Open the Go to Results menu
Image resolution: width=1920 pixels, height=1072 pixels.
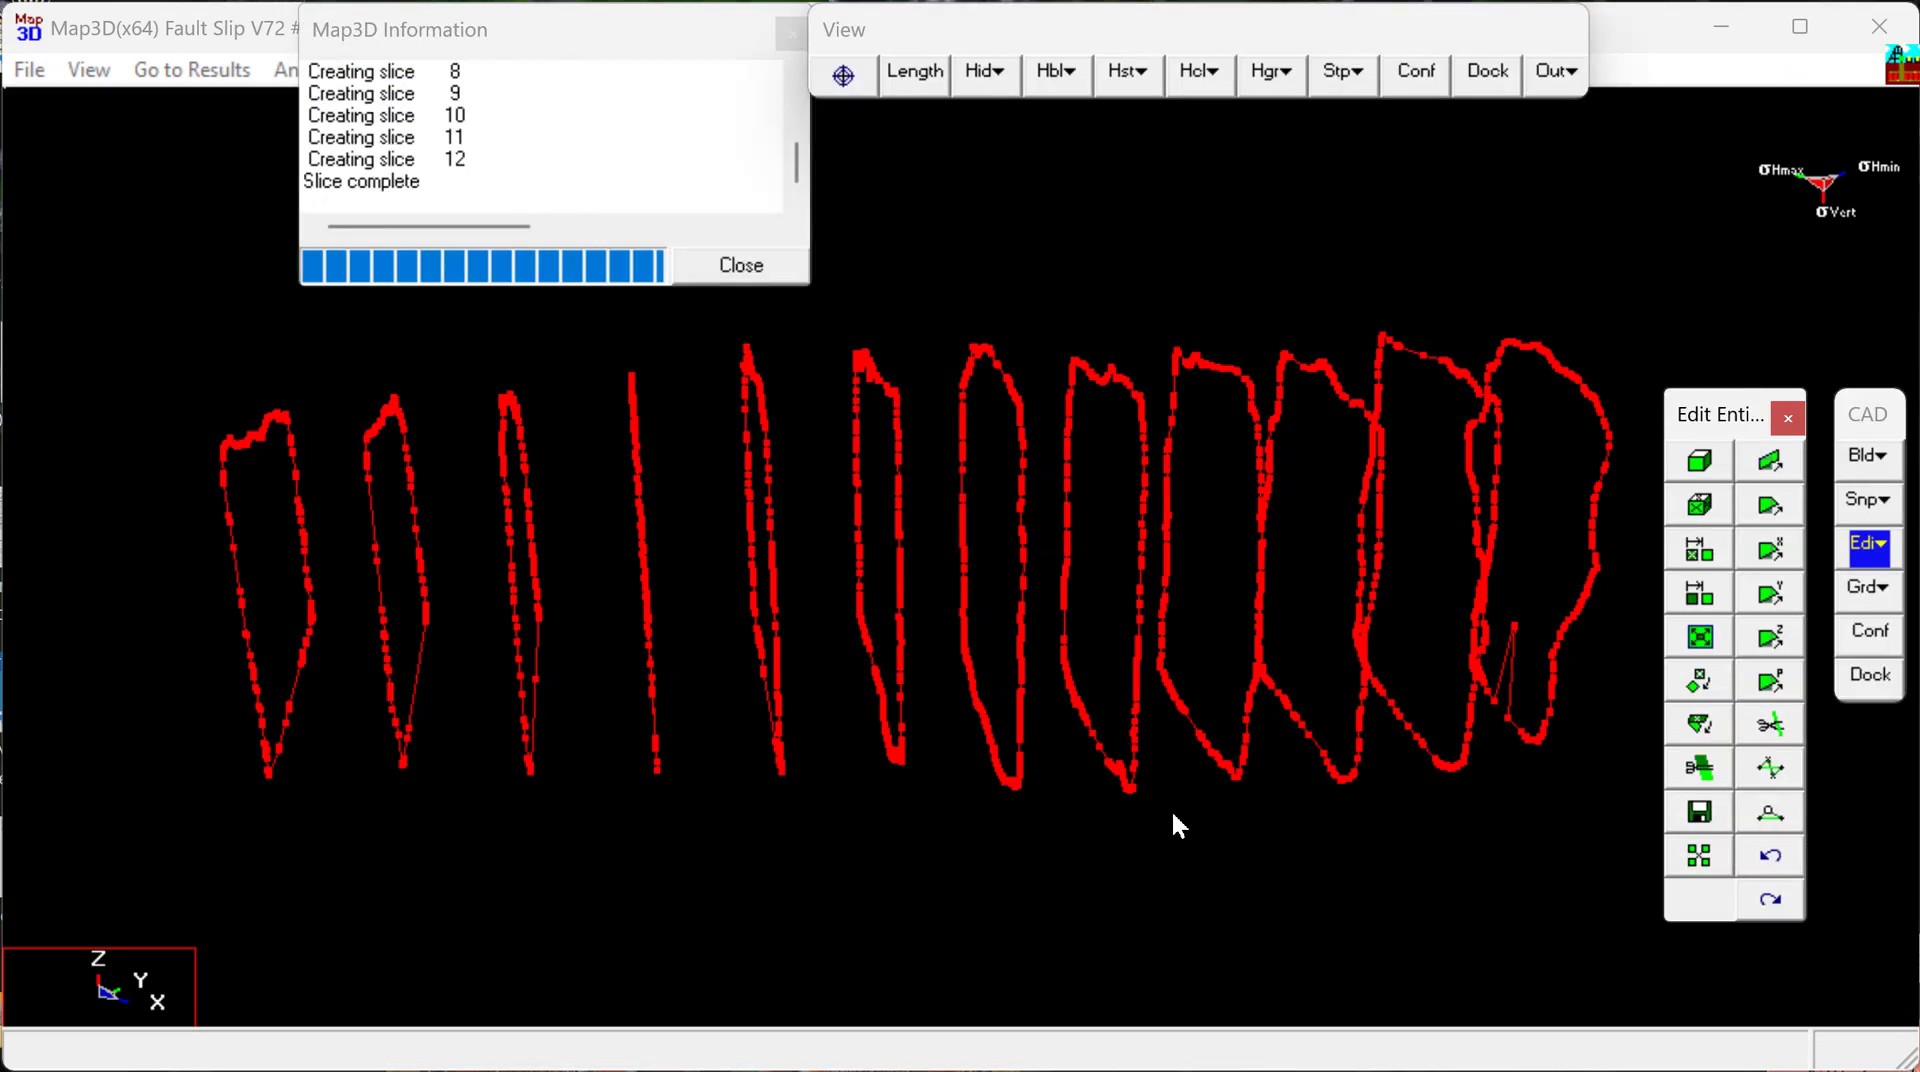(192, 70)
